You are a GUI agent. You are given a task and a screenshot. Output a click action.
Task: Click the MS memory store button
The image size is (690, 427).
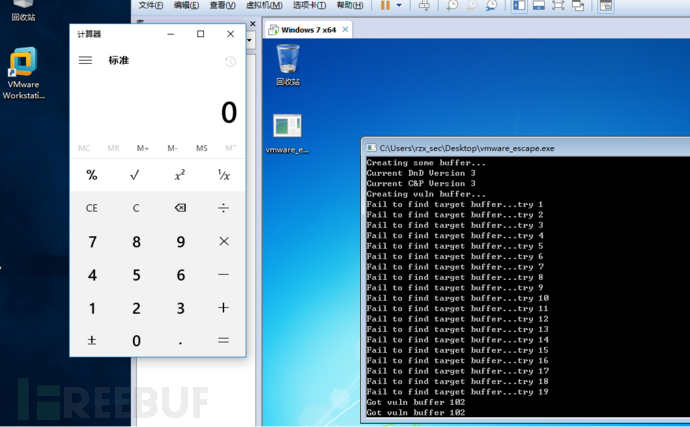202,148
